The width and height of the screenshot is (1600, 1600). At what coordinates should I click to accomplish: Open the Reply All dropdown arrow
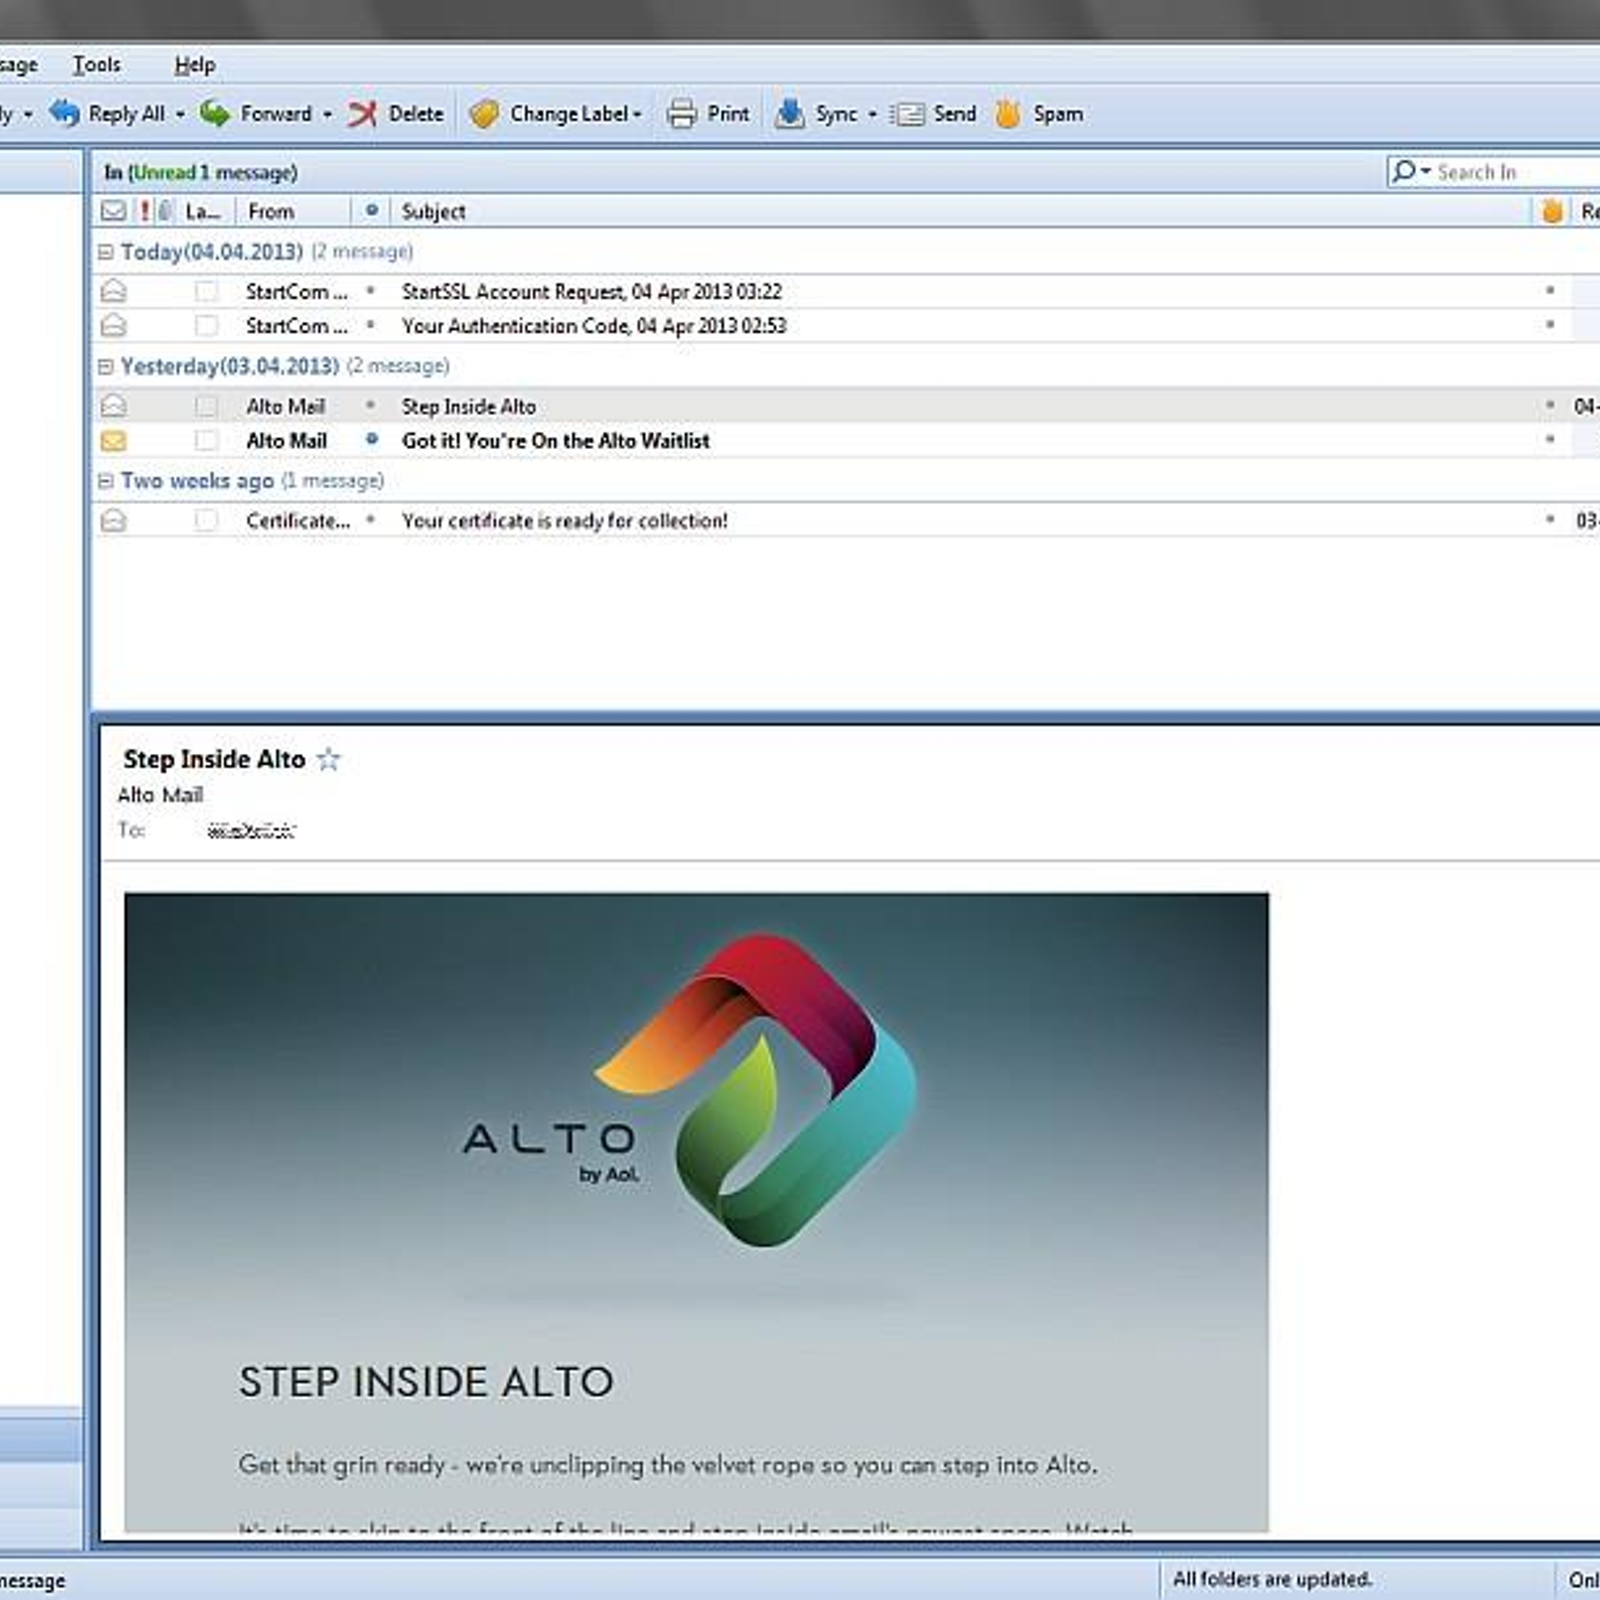click(x=180, y=115)
